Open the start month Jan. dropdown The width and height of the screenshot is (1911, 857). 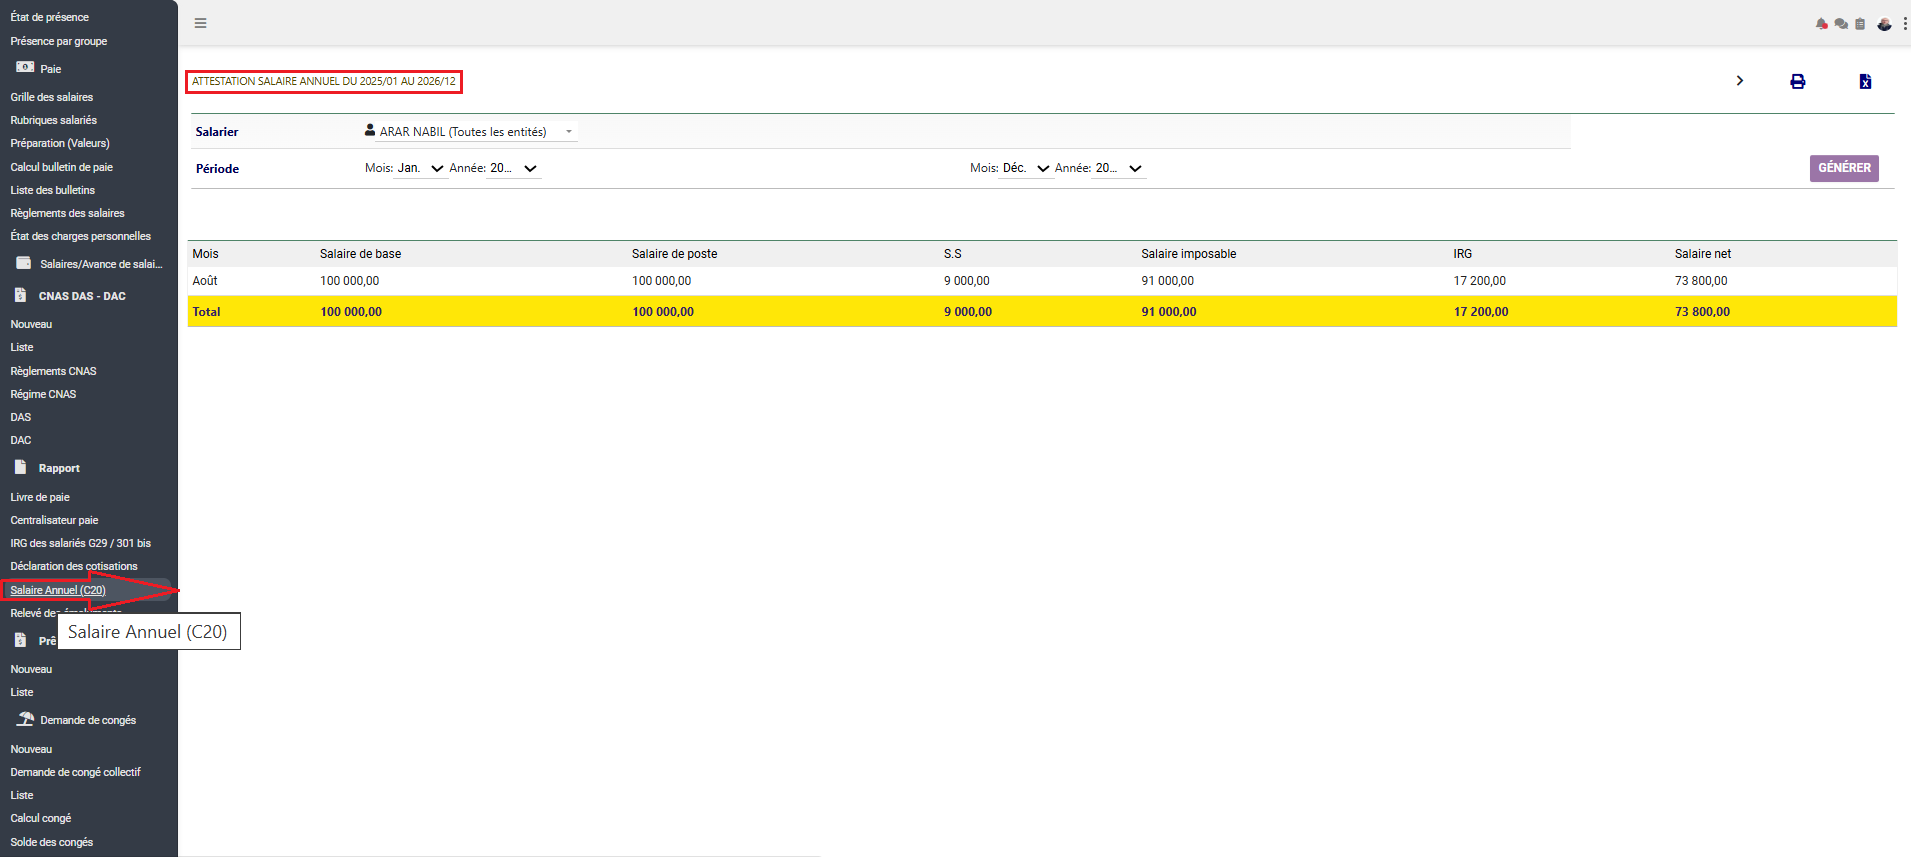[420, 168]
